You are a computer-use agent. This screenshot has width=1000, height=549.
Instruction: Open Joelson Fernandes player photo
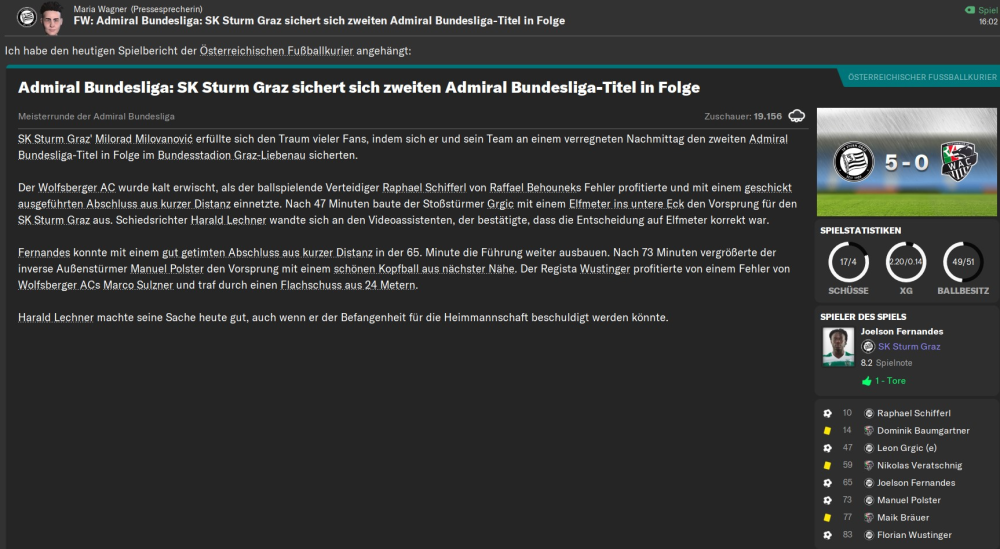pyautogui.click(x=837, y=347)
